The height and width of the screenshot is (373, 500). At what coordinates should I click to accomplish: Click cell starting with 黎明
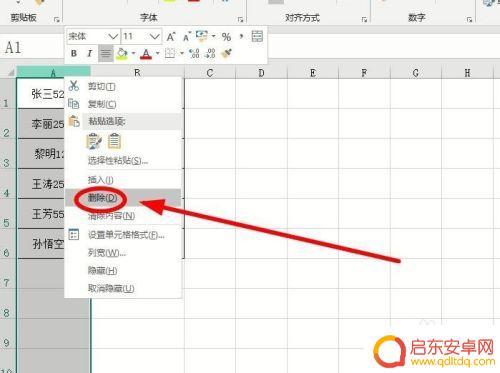click(40, 154)
